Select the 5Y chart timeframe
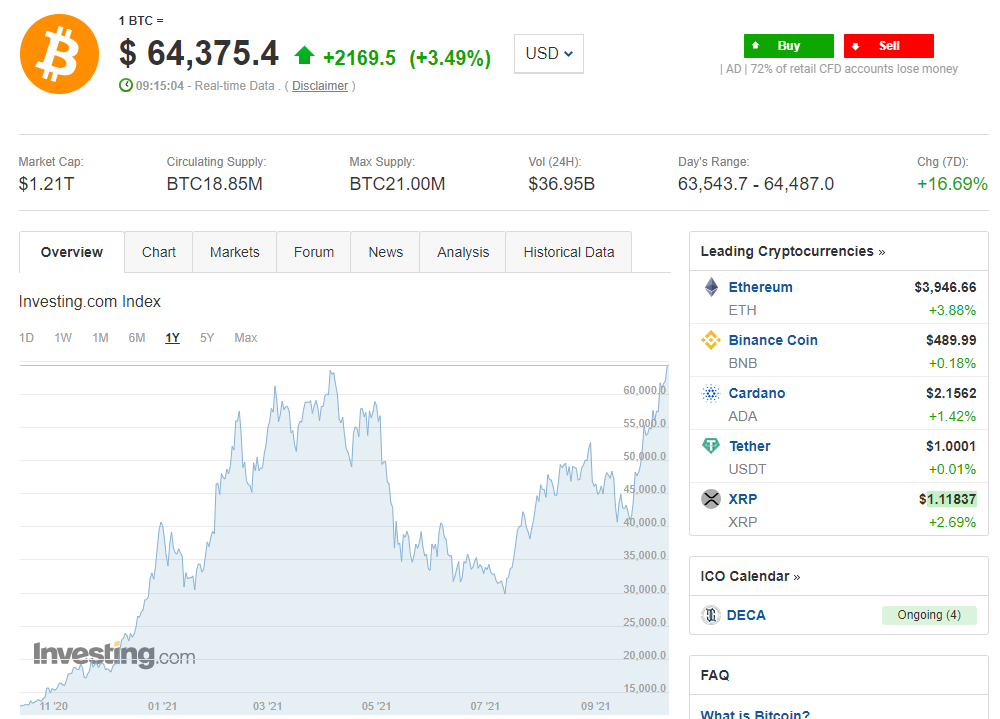Viewport: 1000px width, 719px height. 207,337
